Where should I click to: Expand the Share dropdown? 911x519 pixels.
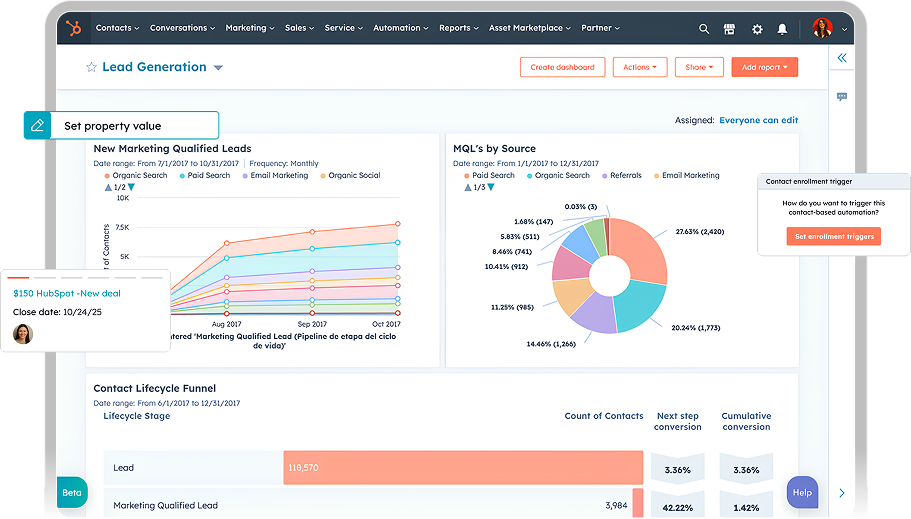(x=699, y=67)
